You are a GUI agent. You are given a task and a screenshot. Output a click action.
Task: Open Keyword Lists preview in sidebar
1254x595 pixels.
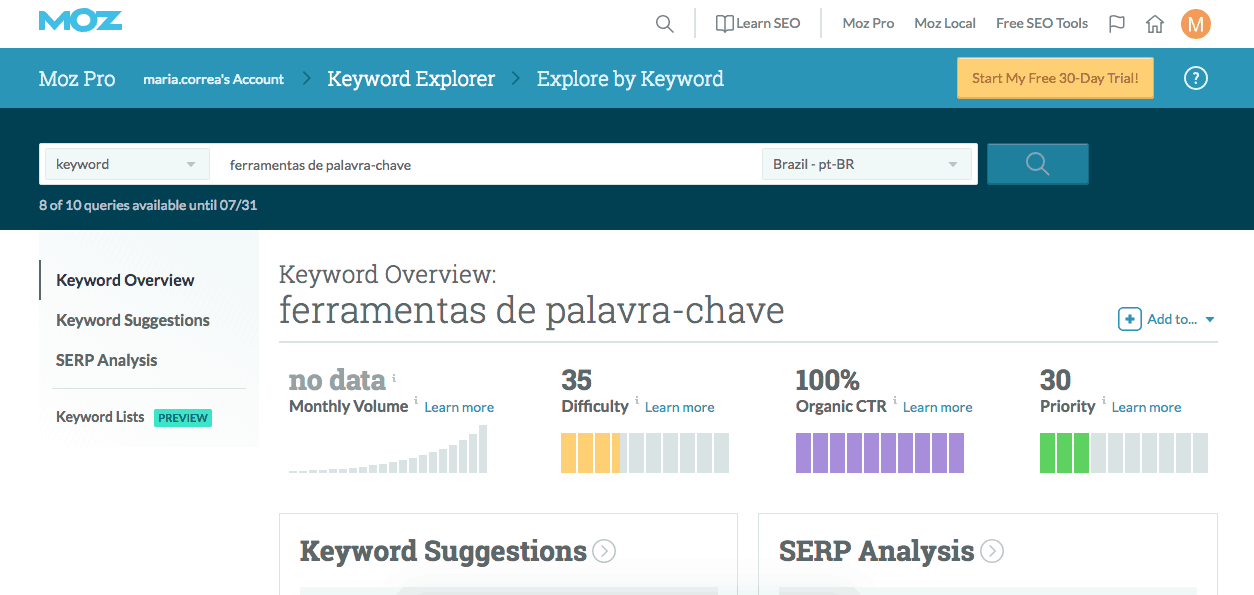[x=134, y=417]
